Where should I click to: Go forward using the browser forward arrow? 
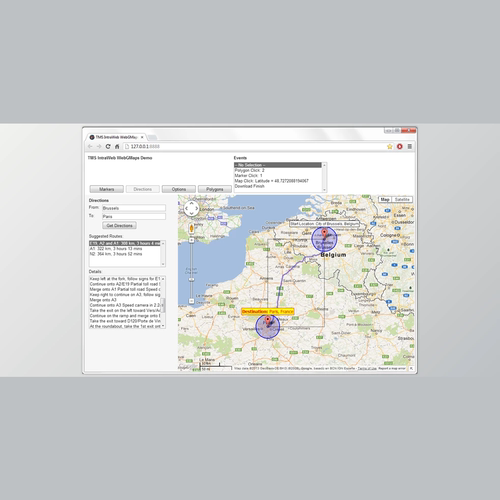[x=99, y=146]
